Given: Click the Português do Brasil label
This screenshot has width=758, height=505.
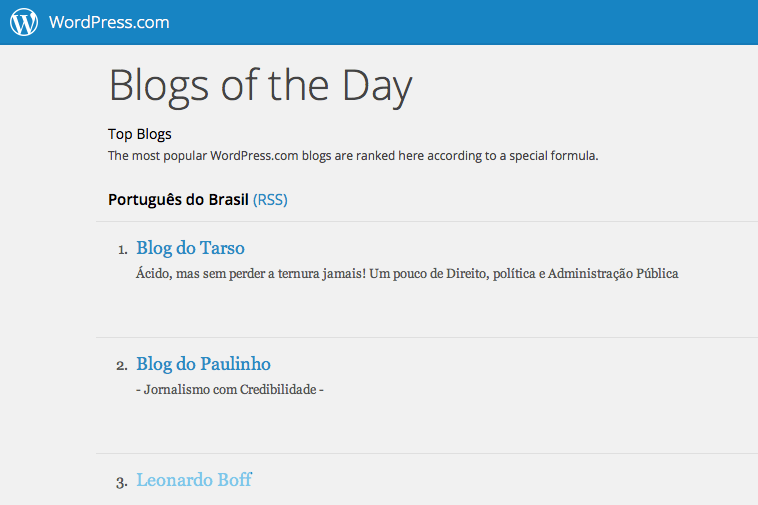Looking at the screenshot, I should pos(178,199).
